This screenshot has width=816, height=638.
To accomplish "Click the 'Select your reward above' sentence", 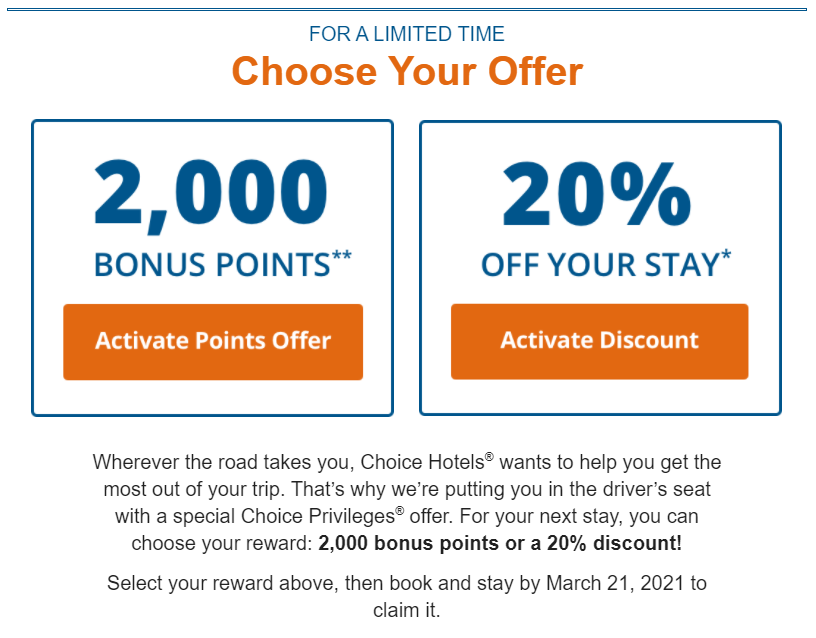I will coord(407,597).
